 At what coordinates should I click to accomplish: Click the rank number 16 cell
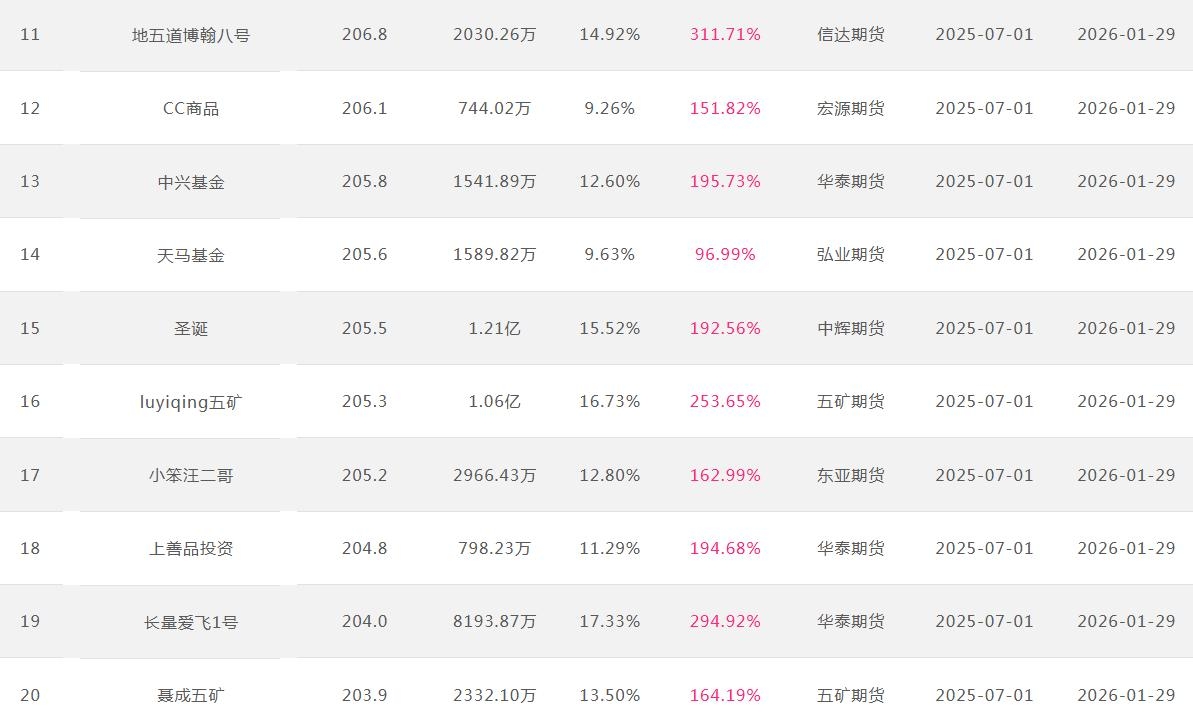coord(30,402)
